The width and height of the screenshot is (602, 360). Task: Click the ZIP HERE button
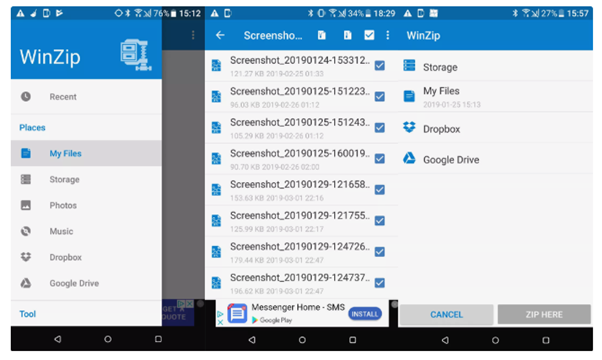(x=544, y=315)
